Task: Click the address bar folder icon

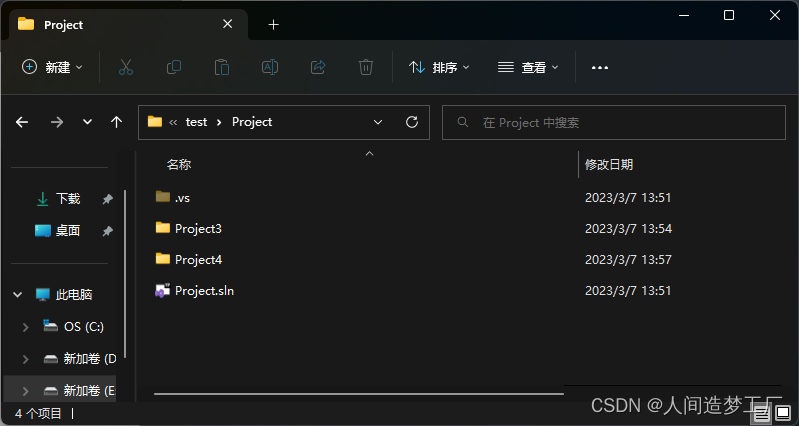Action: pos(154,121)
